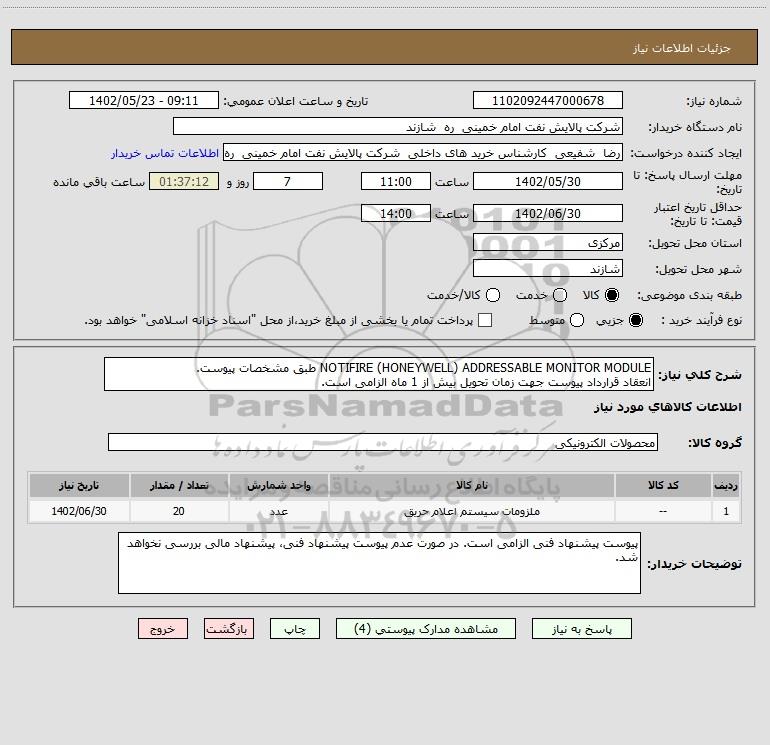Open the اطلاعات تماس خریدار link
770x745 pixels.
(165, 153)
